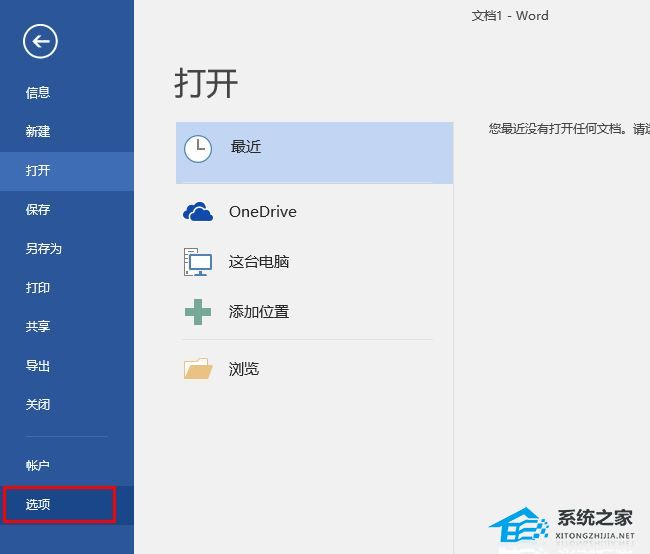Select the 最近 location label
This screenshot has height=554, width=650.
246,147
